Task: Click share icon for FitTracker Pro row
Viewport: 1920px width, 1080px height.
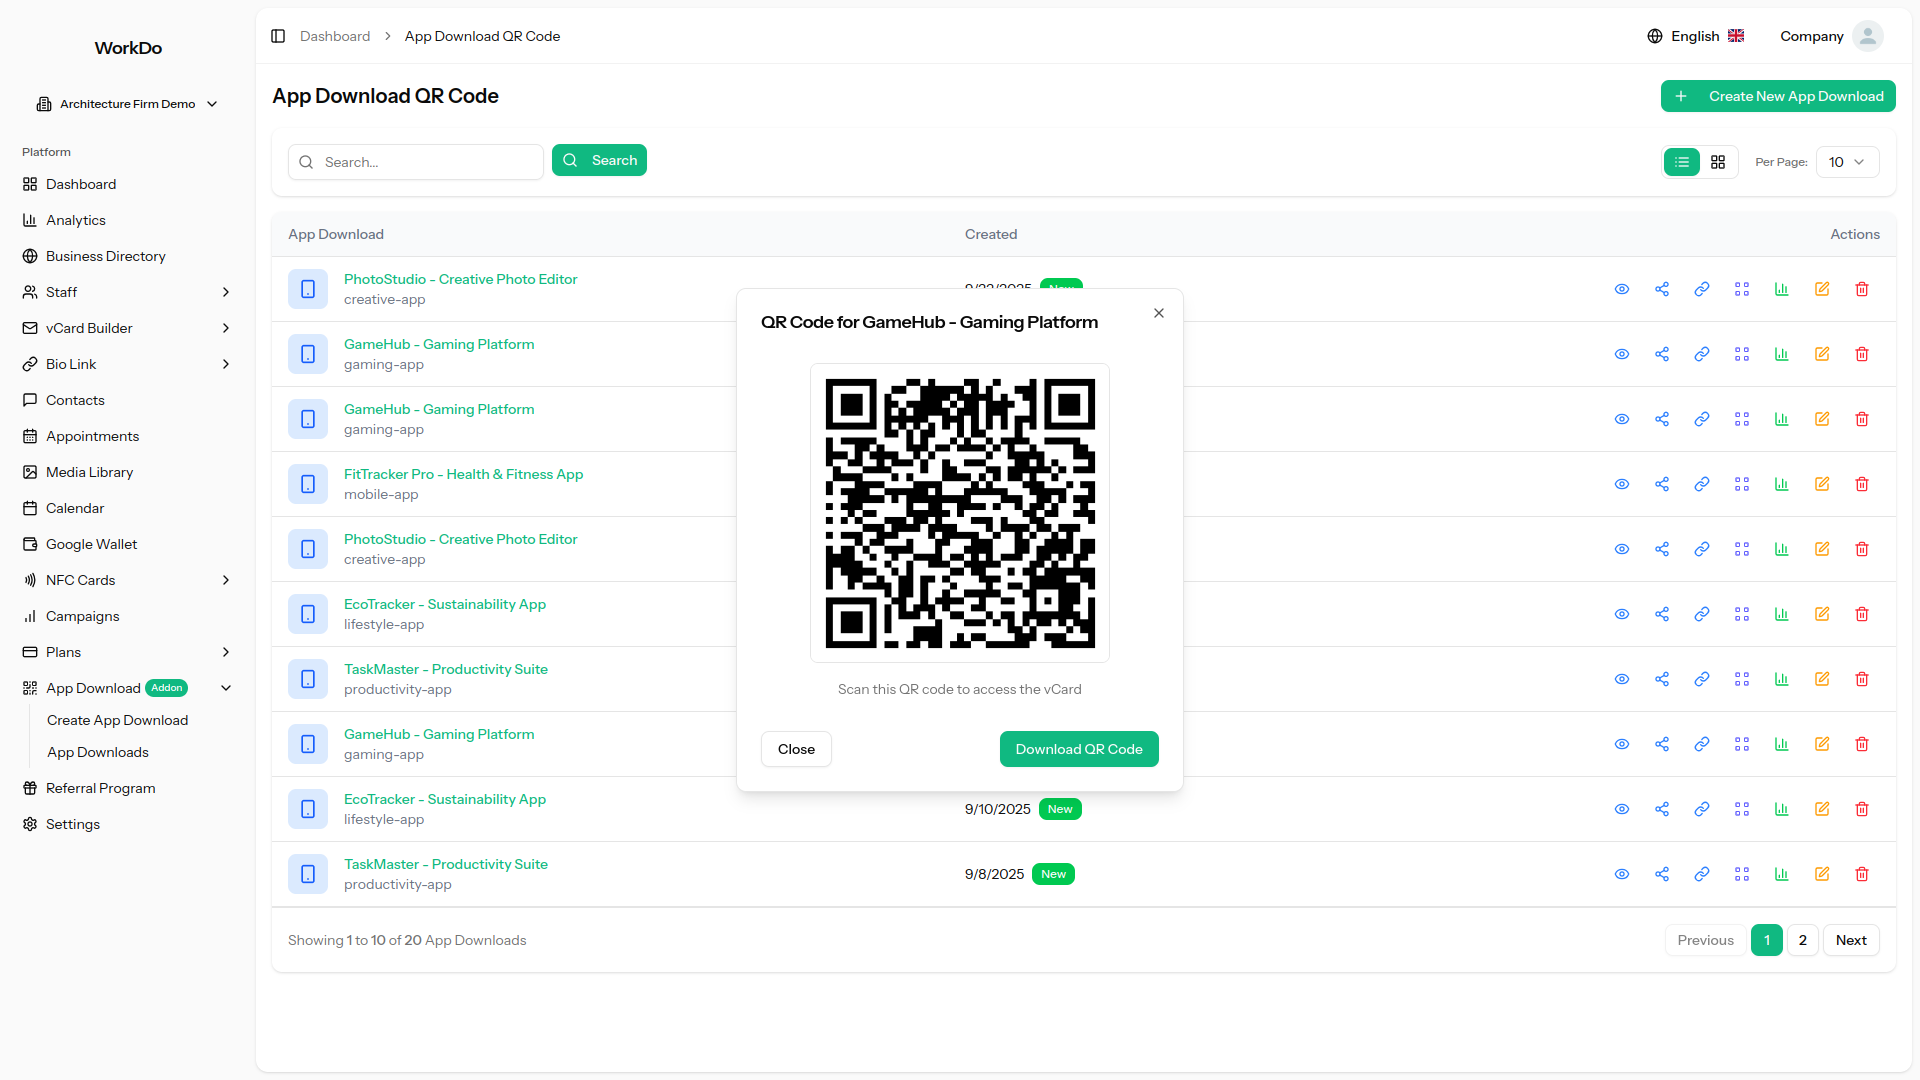Action: [1662, 484]
